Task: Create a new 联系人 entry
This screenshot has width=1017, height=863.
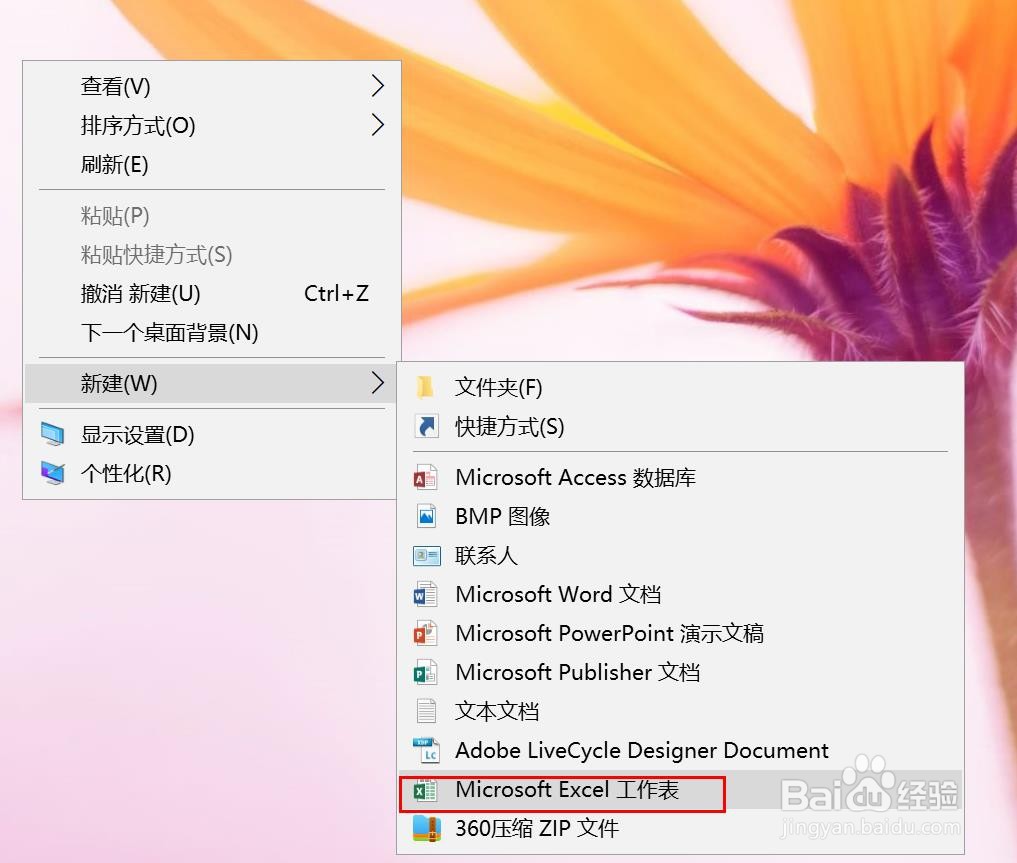Action: (x=680, y=556)
